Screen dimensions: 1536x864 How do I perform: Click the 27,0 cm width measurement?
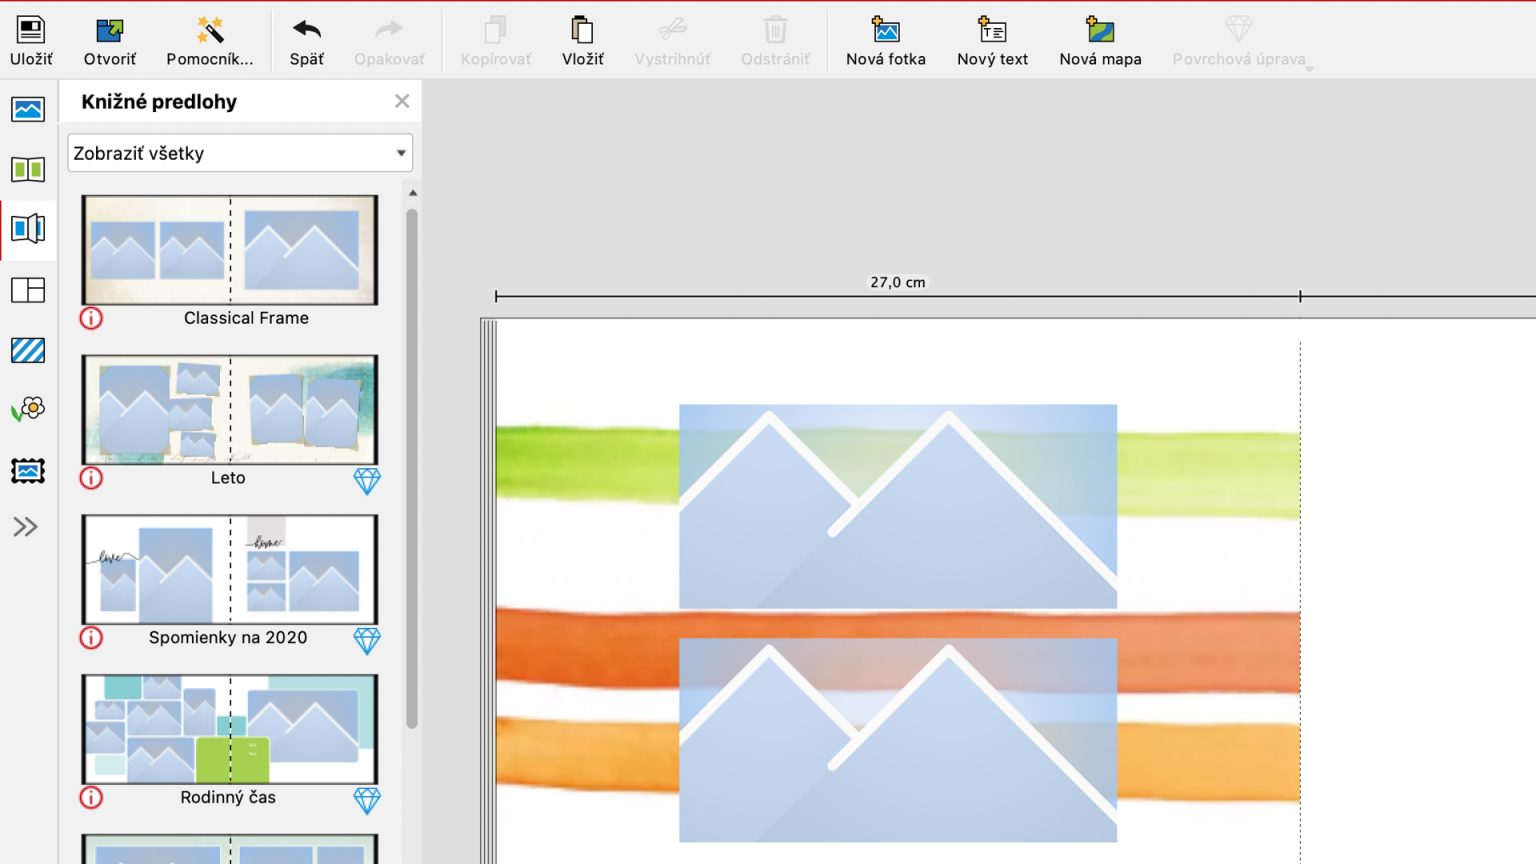pos(898,283)
